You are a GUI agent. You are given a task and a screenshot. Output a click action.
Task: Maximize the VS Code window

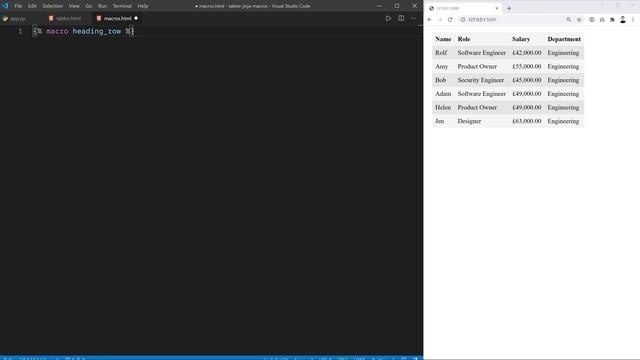[397, 6]
